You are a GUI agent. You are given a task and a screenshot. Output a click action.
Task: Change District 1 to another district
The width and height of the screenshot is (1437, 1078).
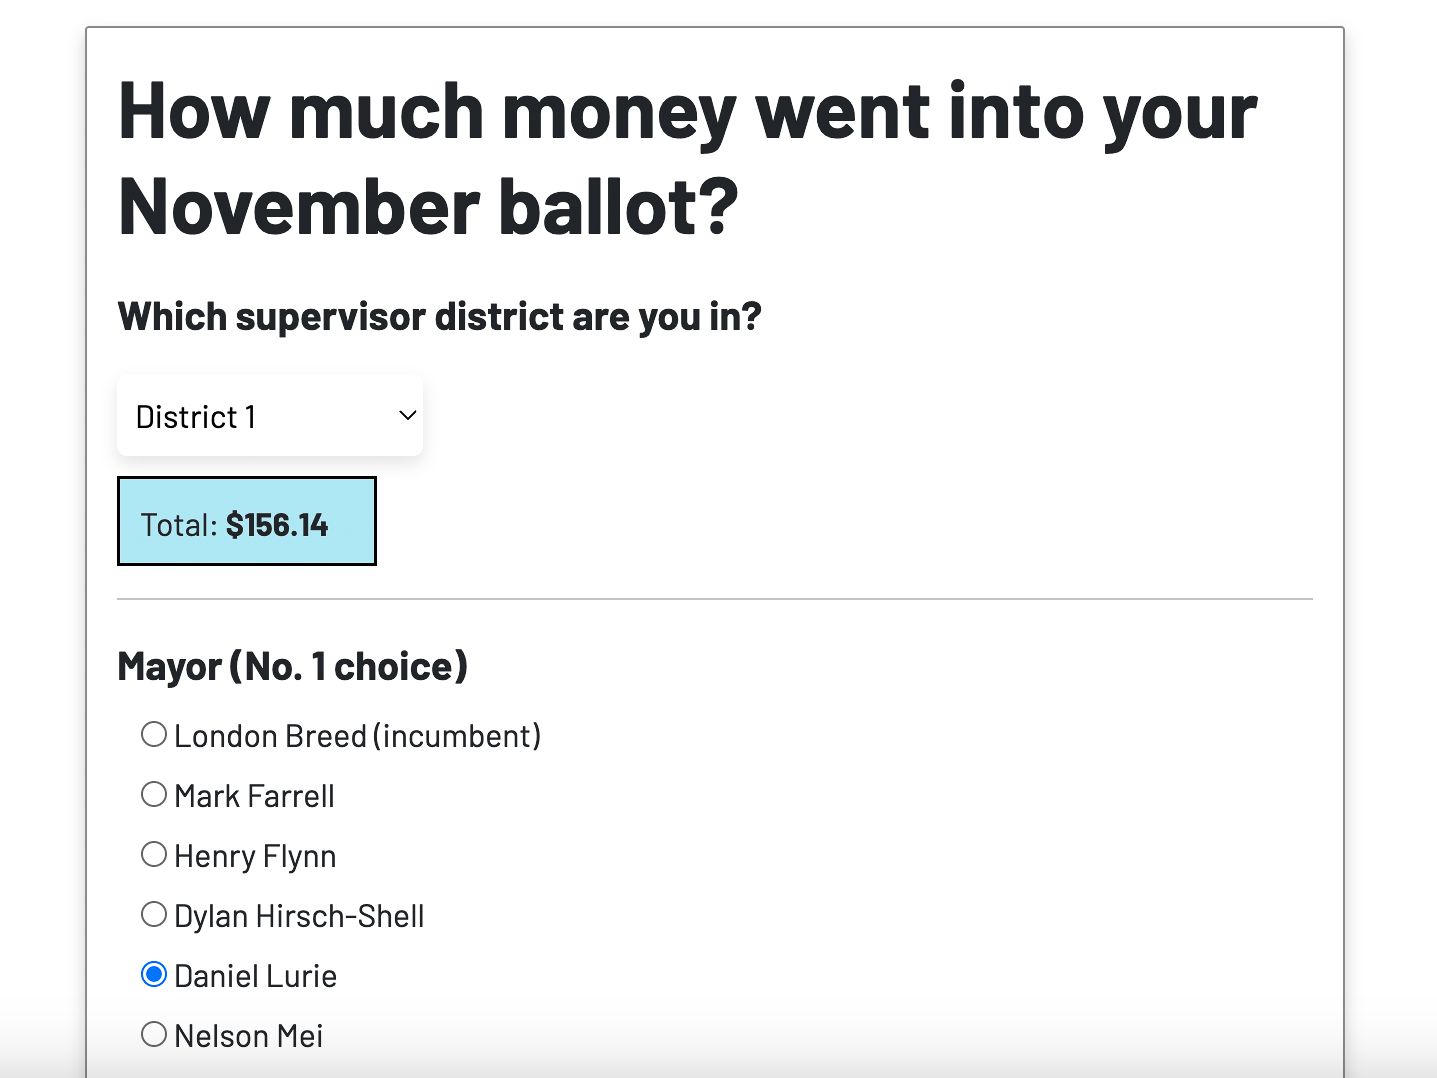[270, 415]
